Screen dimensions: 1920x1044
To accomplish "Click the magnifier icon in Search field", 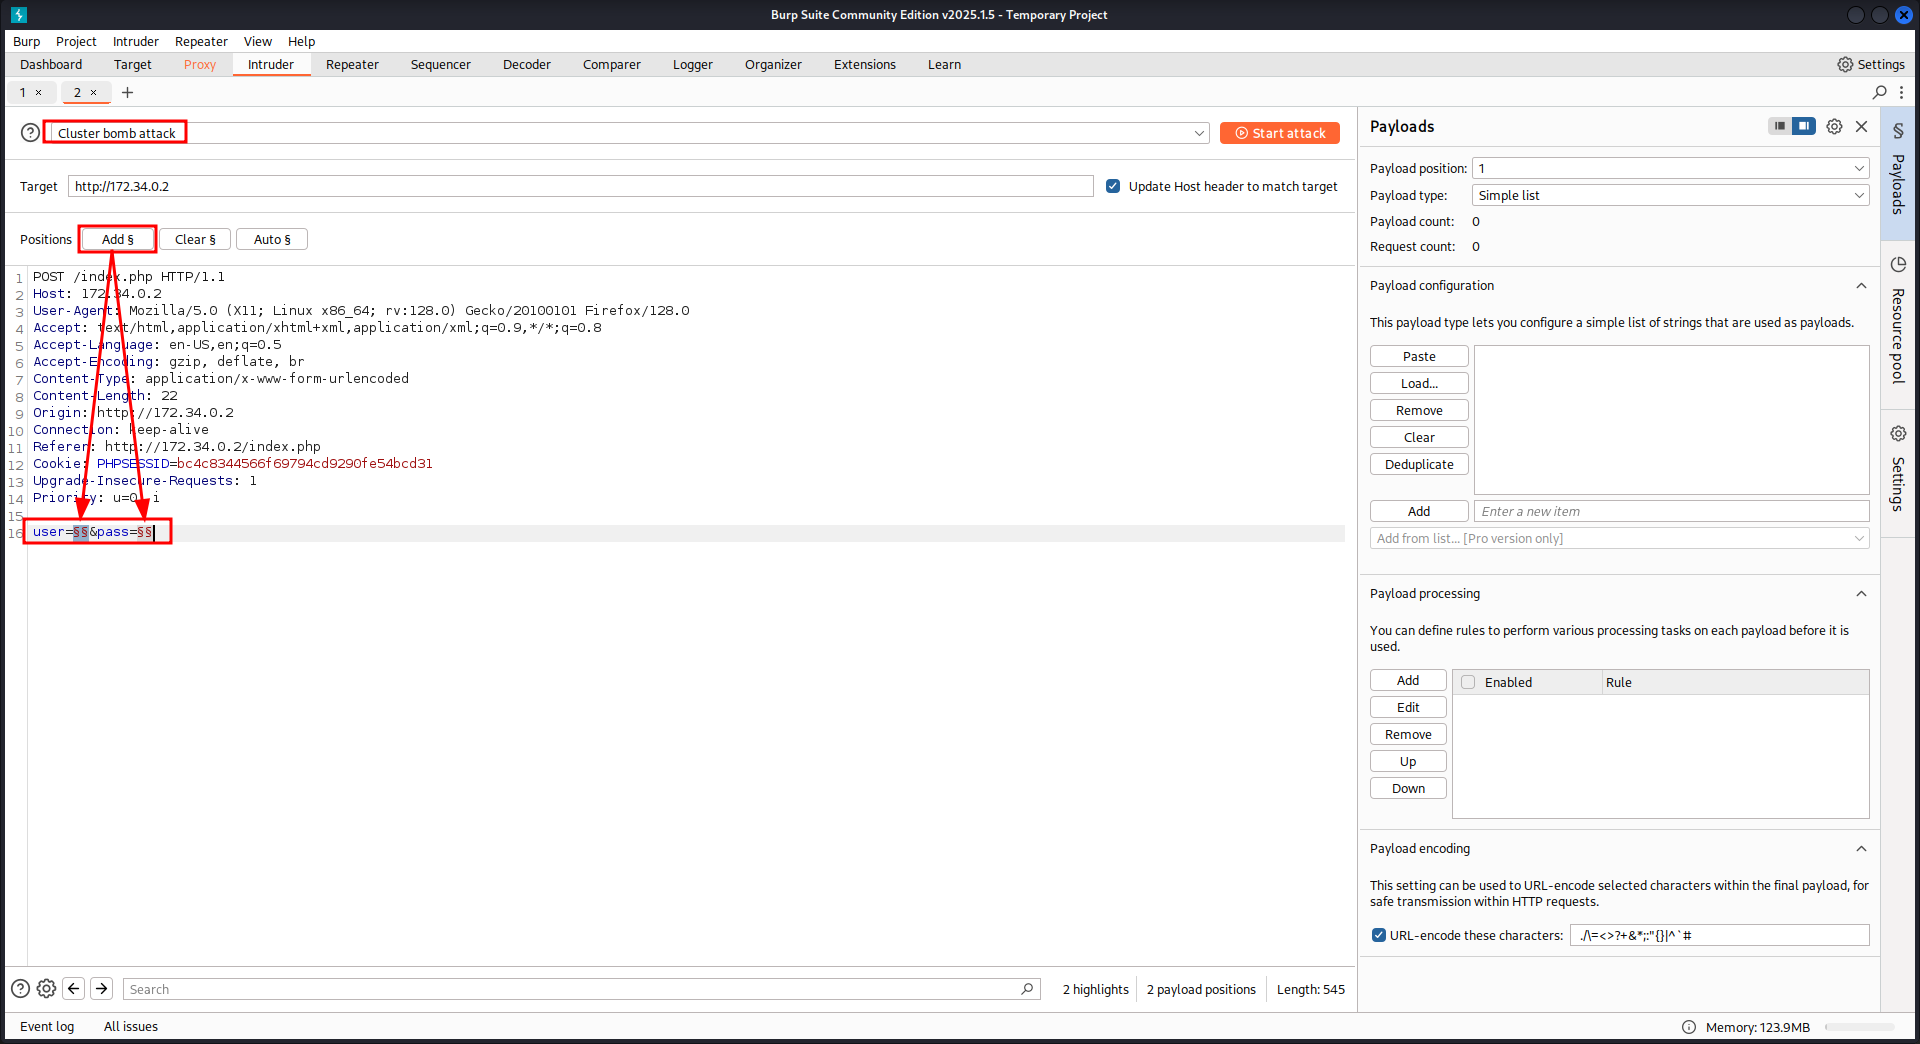I will [x=1027, y=988].
